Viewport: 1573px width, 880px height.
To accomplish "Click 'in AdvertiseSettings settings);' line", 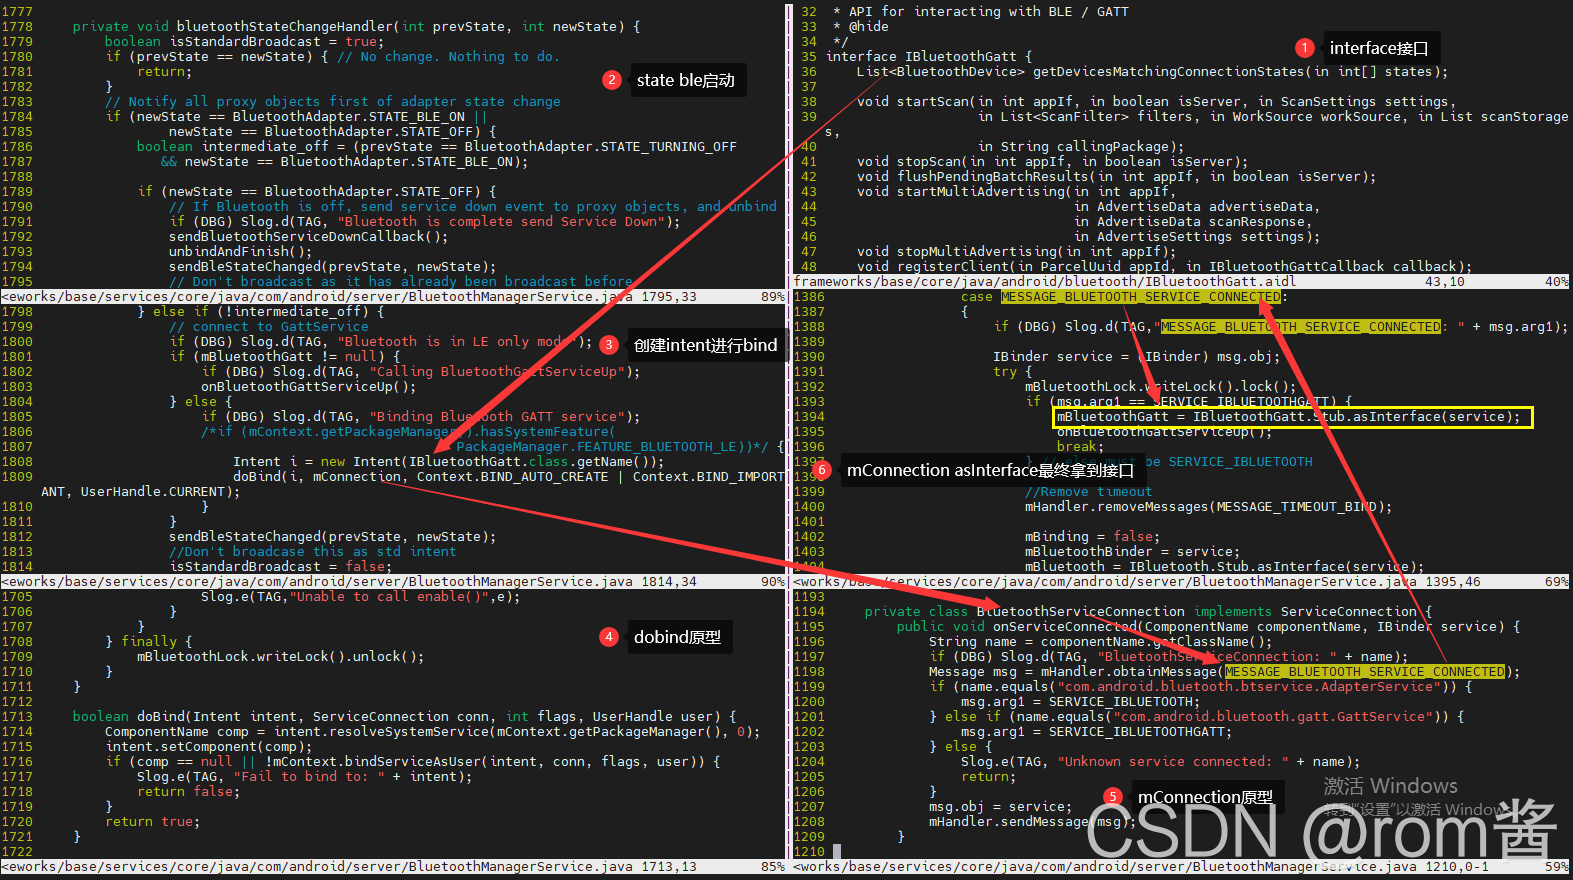I will [1196, 237].
